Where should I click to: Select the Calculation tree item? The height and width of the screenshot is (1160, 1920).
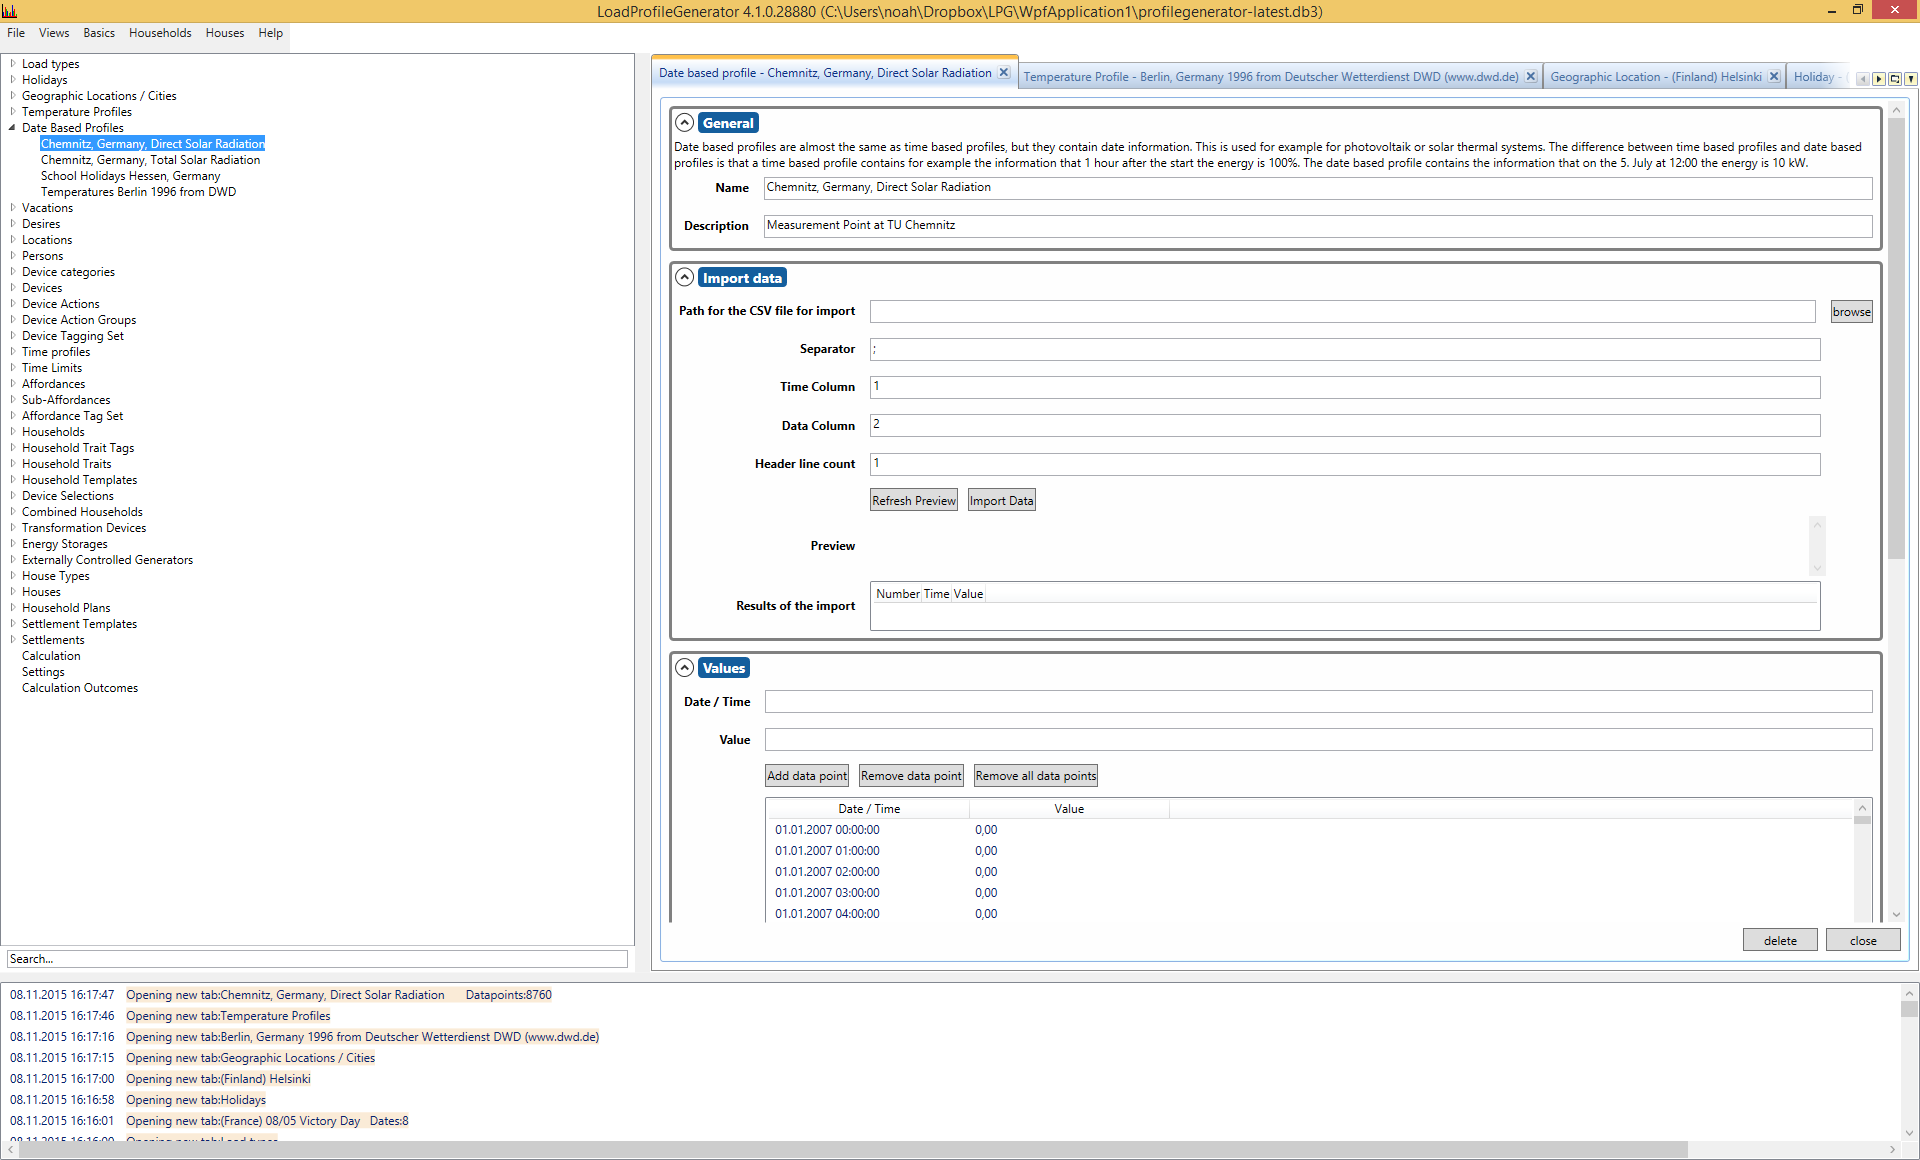51,656
